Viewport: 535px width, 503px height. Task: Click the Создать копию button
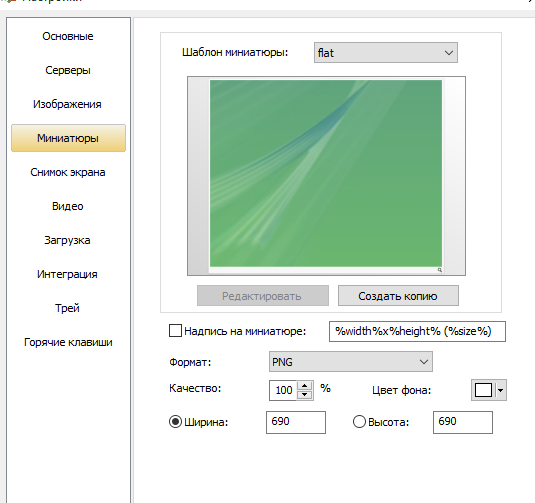point(398,296)
